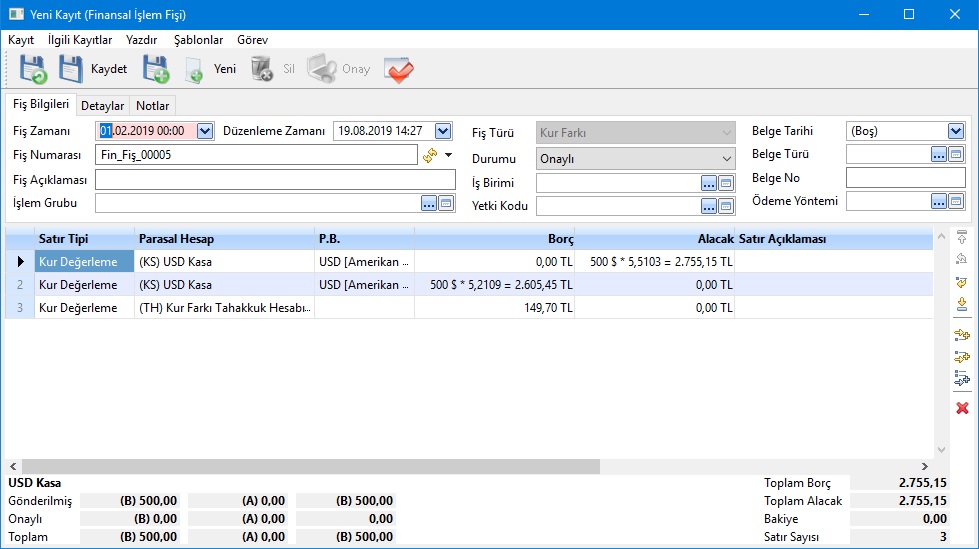Click the Parasal Hesap column header

click(225, 239)
